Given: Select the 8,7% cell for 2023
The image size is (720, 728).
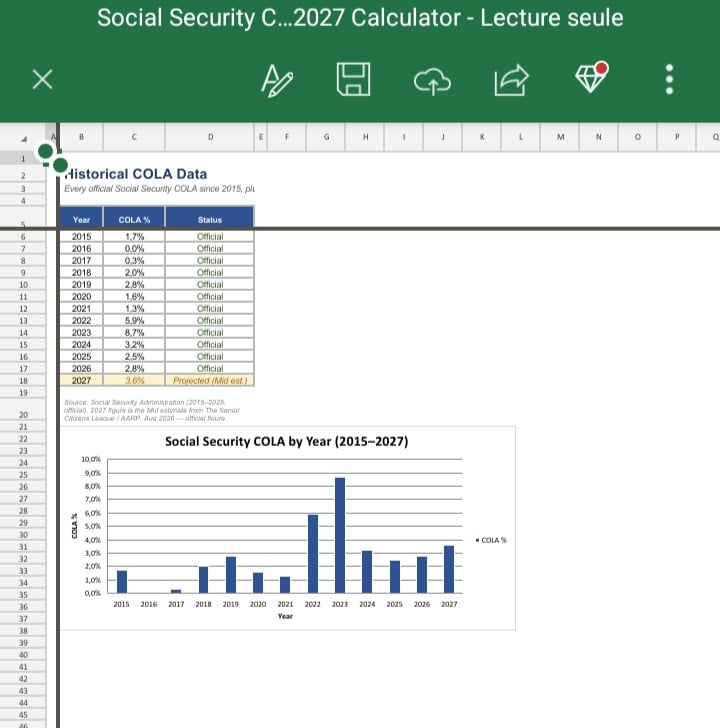Looking at the screenshot, I should 134,332.
